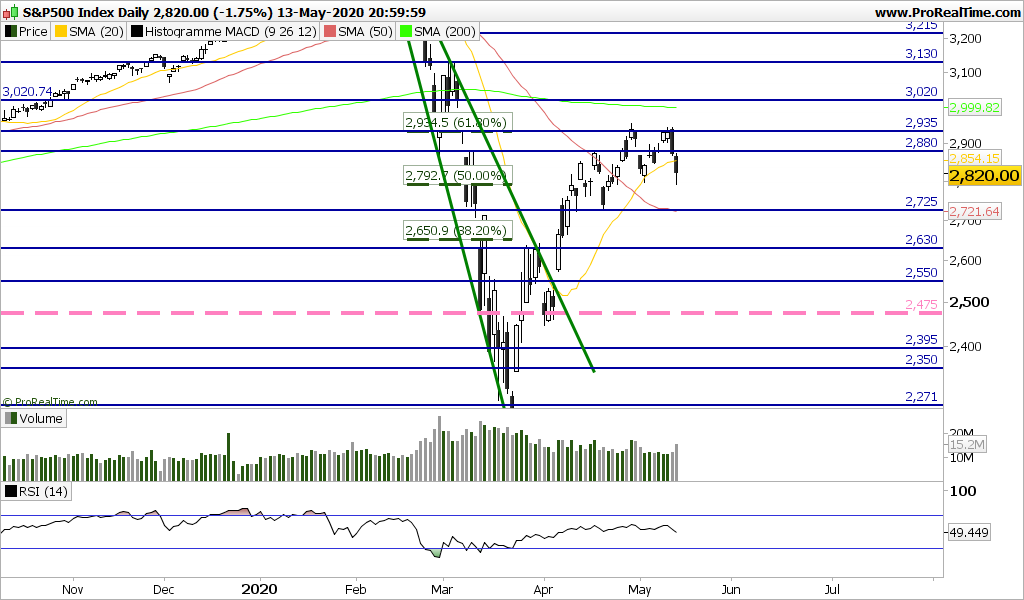Click the yellow 2,854.15 SMA value tag
Screen dimensions: 1024x600
[974, 159]
